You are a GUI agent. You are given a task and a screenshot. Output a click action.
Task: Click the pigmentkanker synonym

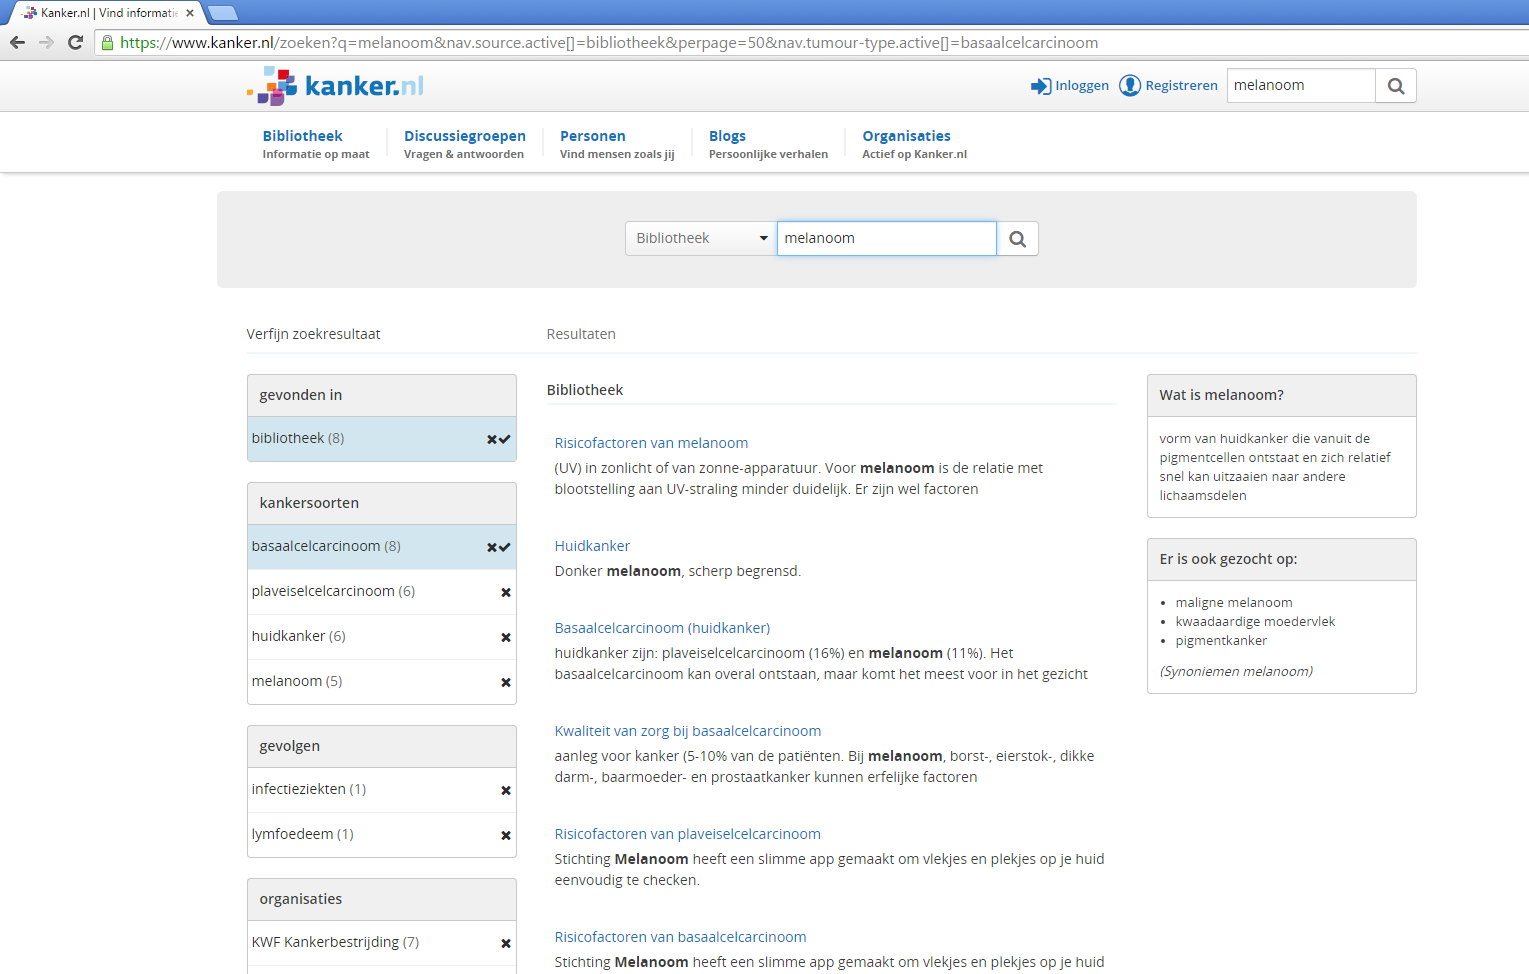pos(1221,640)
